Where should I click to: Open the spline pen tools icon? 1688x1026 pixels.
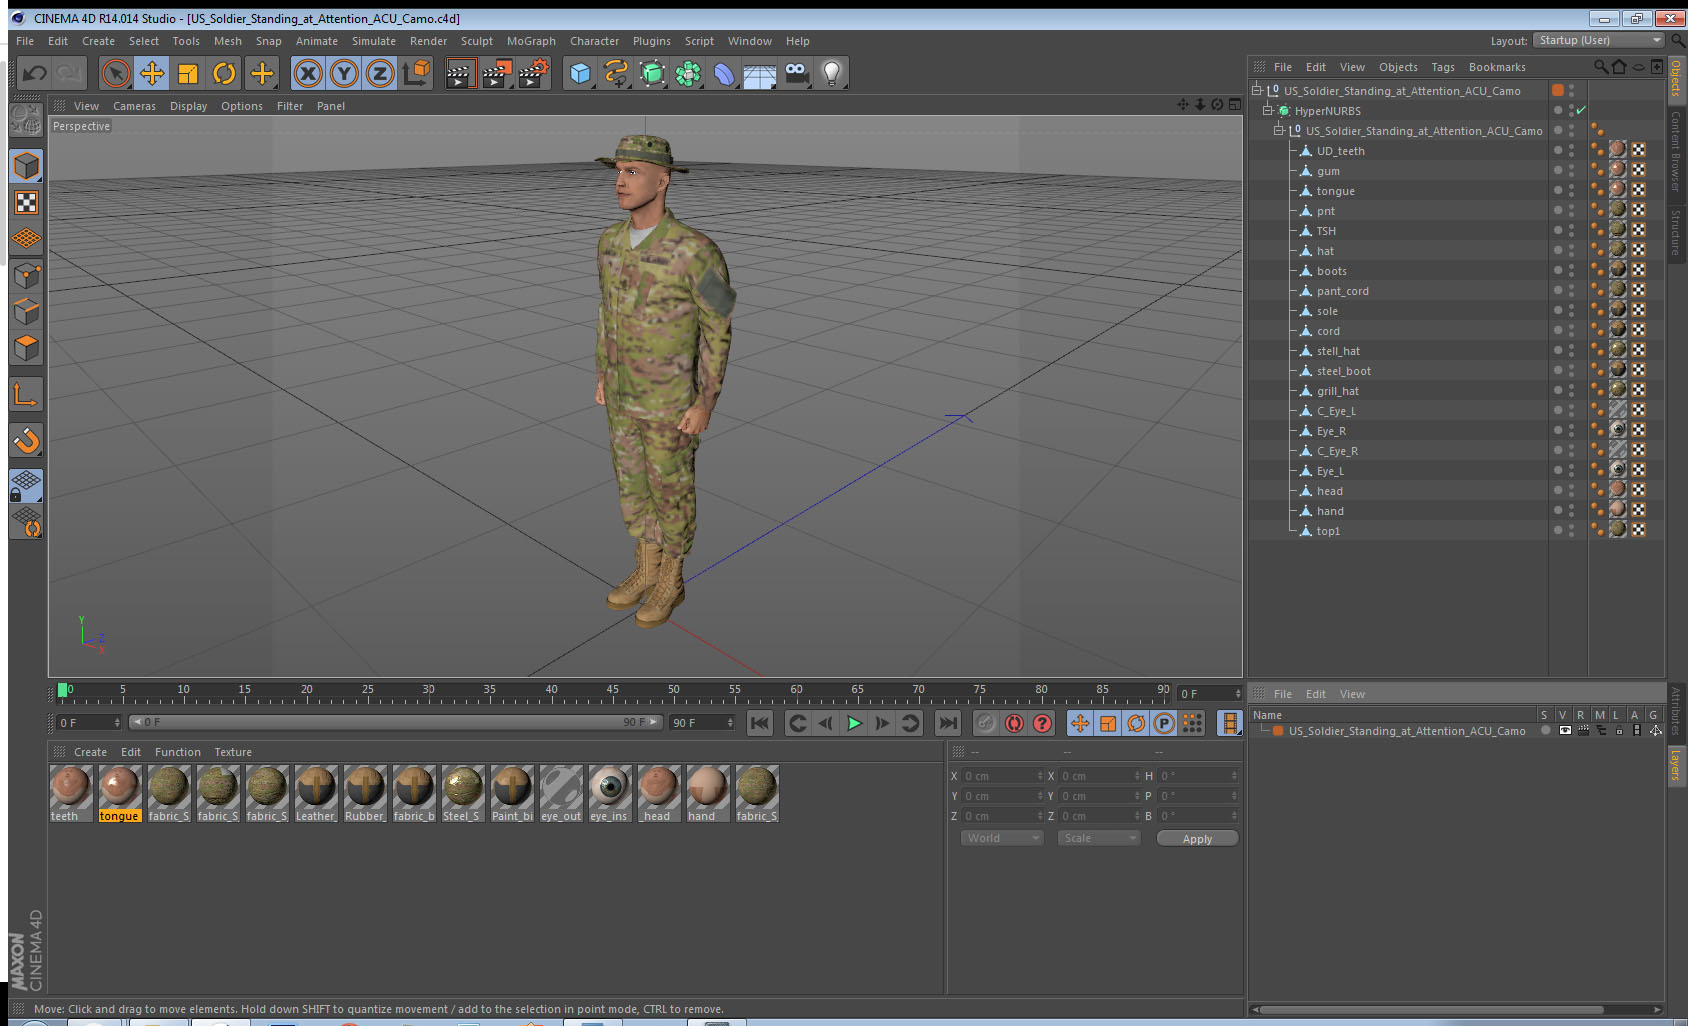pos(616,73)
